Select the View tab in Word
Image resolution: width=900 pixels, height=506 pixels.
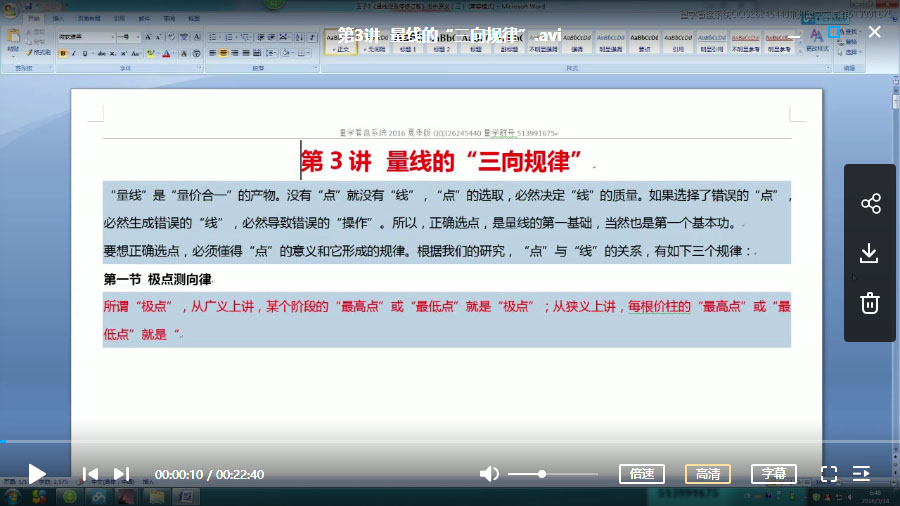pyautogui.click(x=194, y=19)
